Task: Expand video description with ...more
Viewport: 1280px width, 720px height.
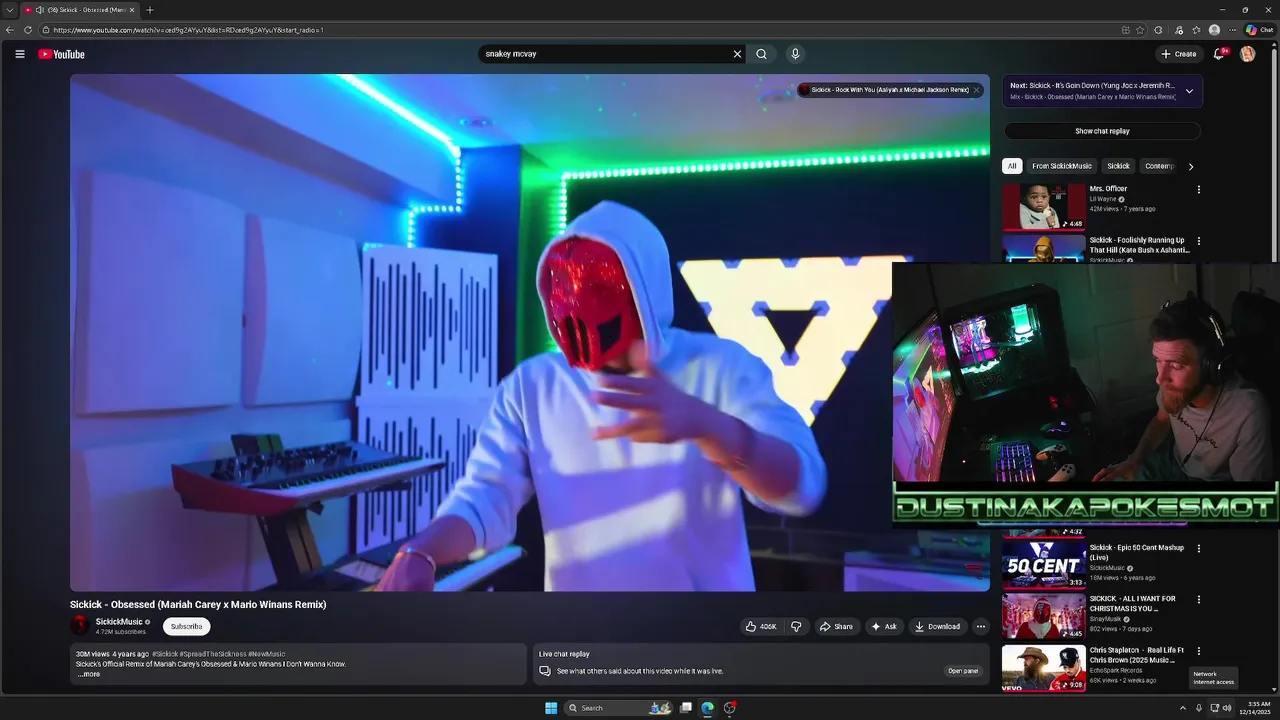Action: pyautogui.click(x=89, y=674)
